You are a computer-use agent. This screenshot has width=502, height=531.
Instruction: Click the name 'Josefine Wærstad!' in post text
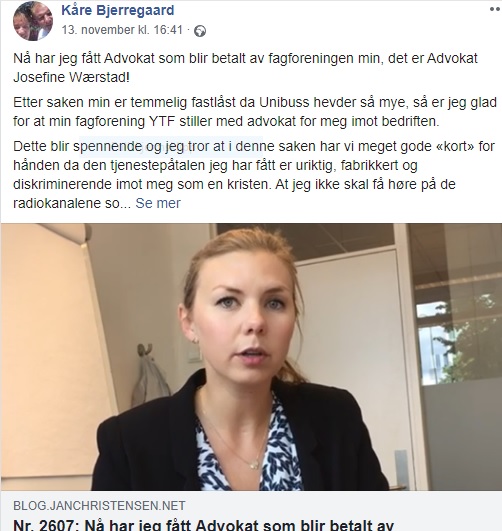71,77
